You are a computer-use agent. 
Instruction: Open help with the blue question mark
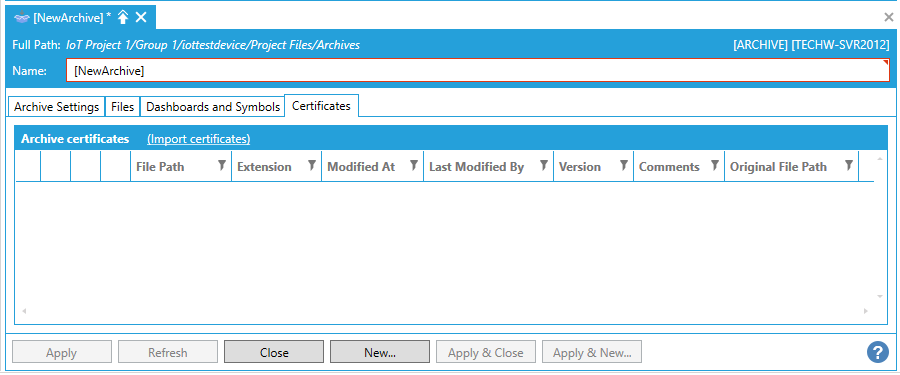click(878, 351)
